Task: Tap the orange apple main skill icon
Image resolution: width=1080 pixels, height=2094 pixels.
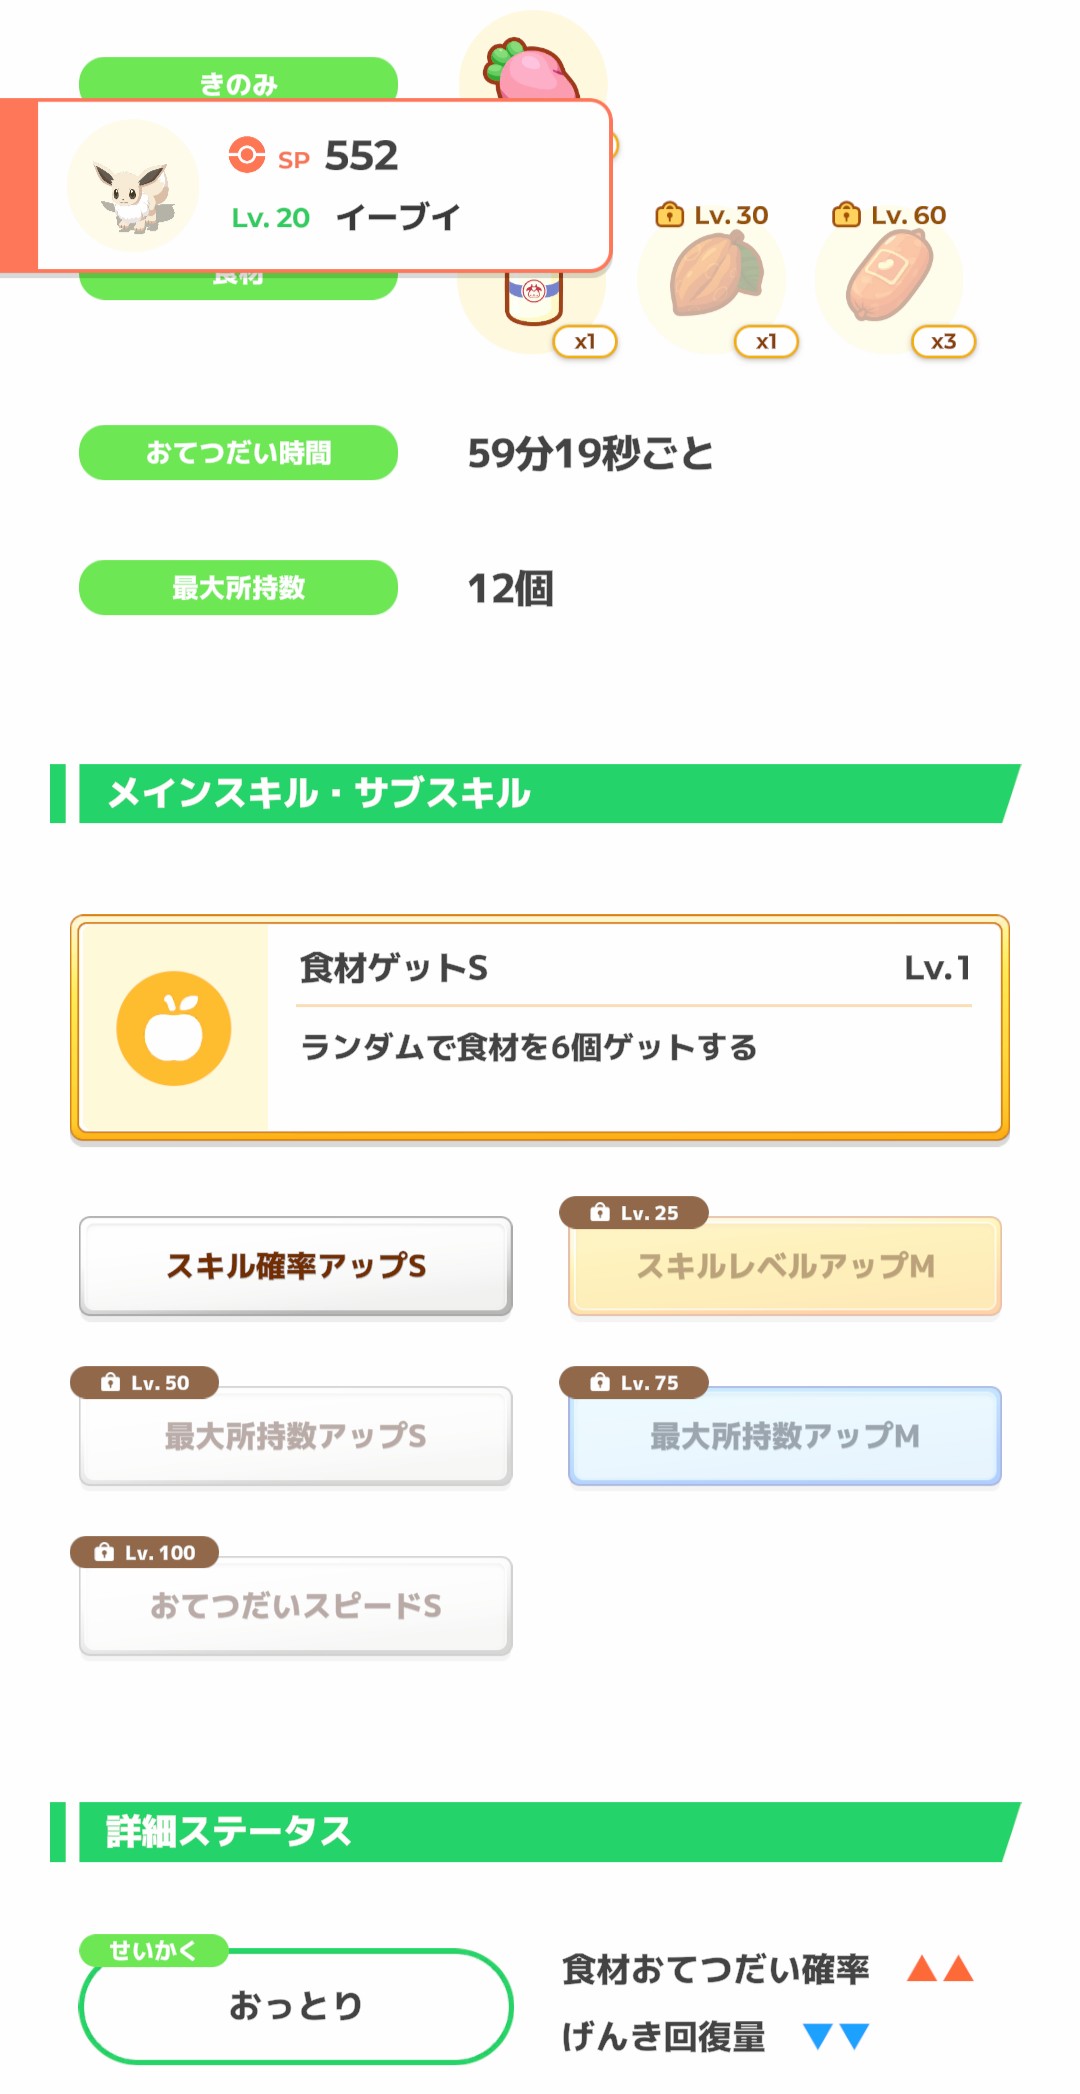Action: pos(174,1028)
